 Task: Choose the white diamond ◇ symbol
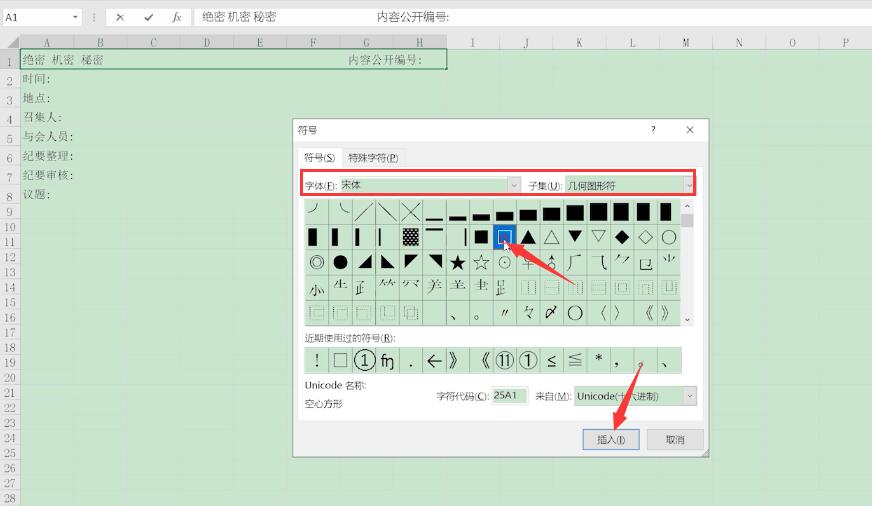pos(645,237)
